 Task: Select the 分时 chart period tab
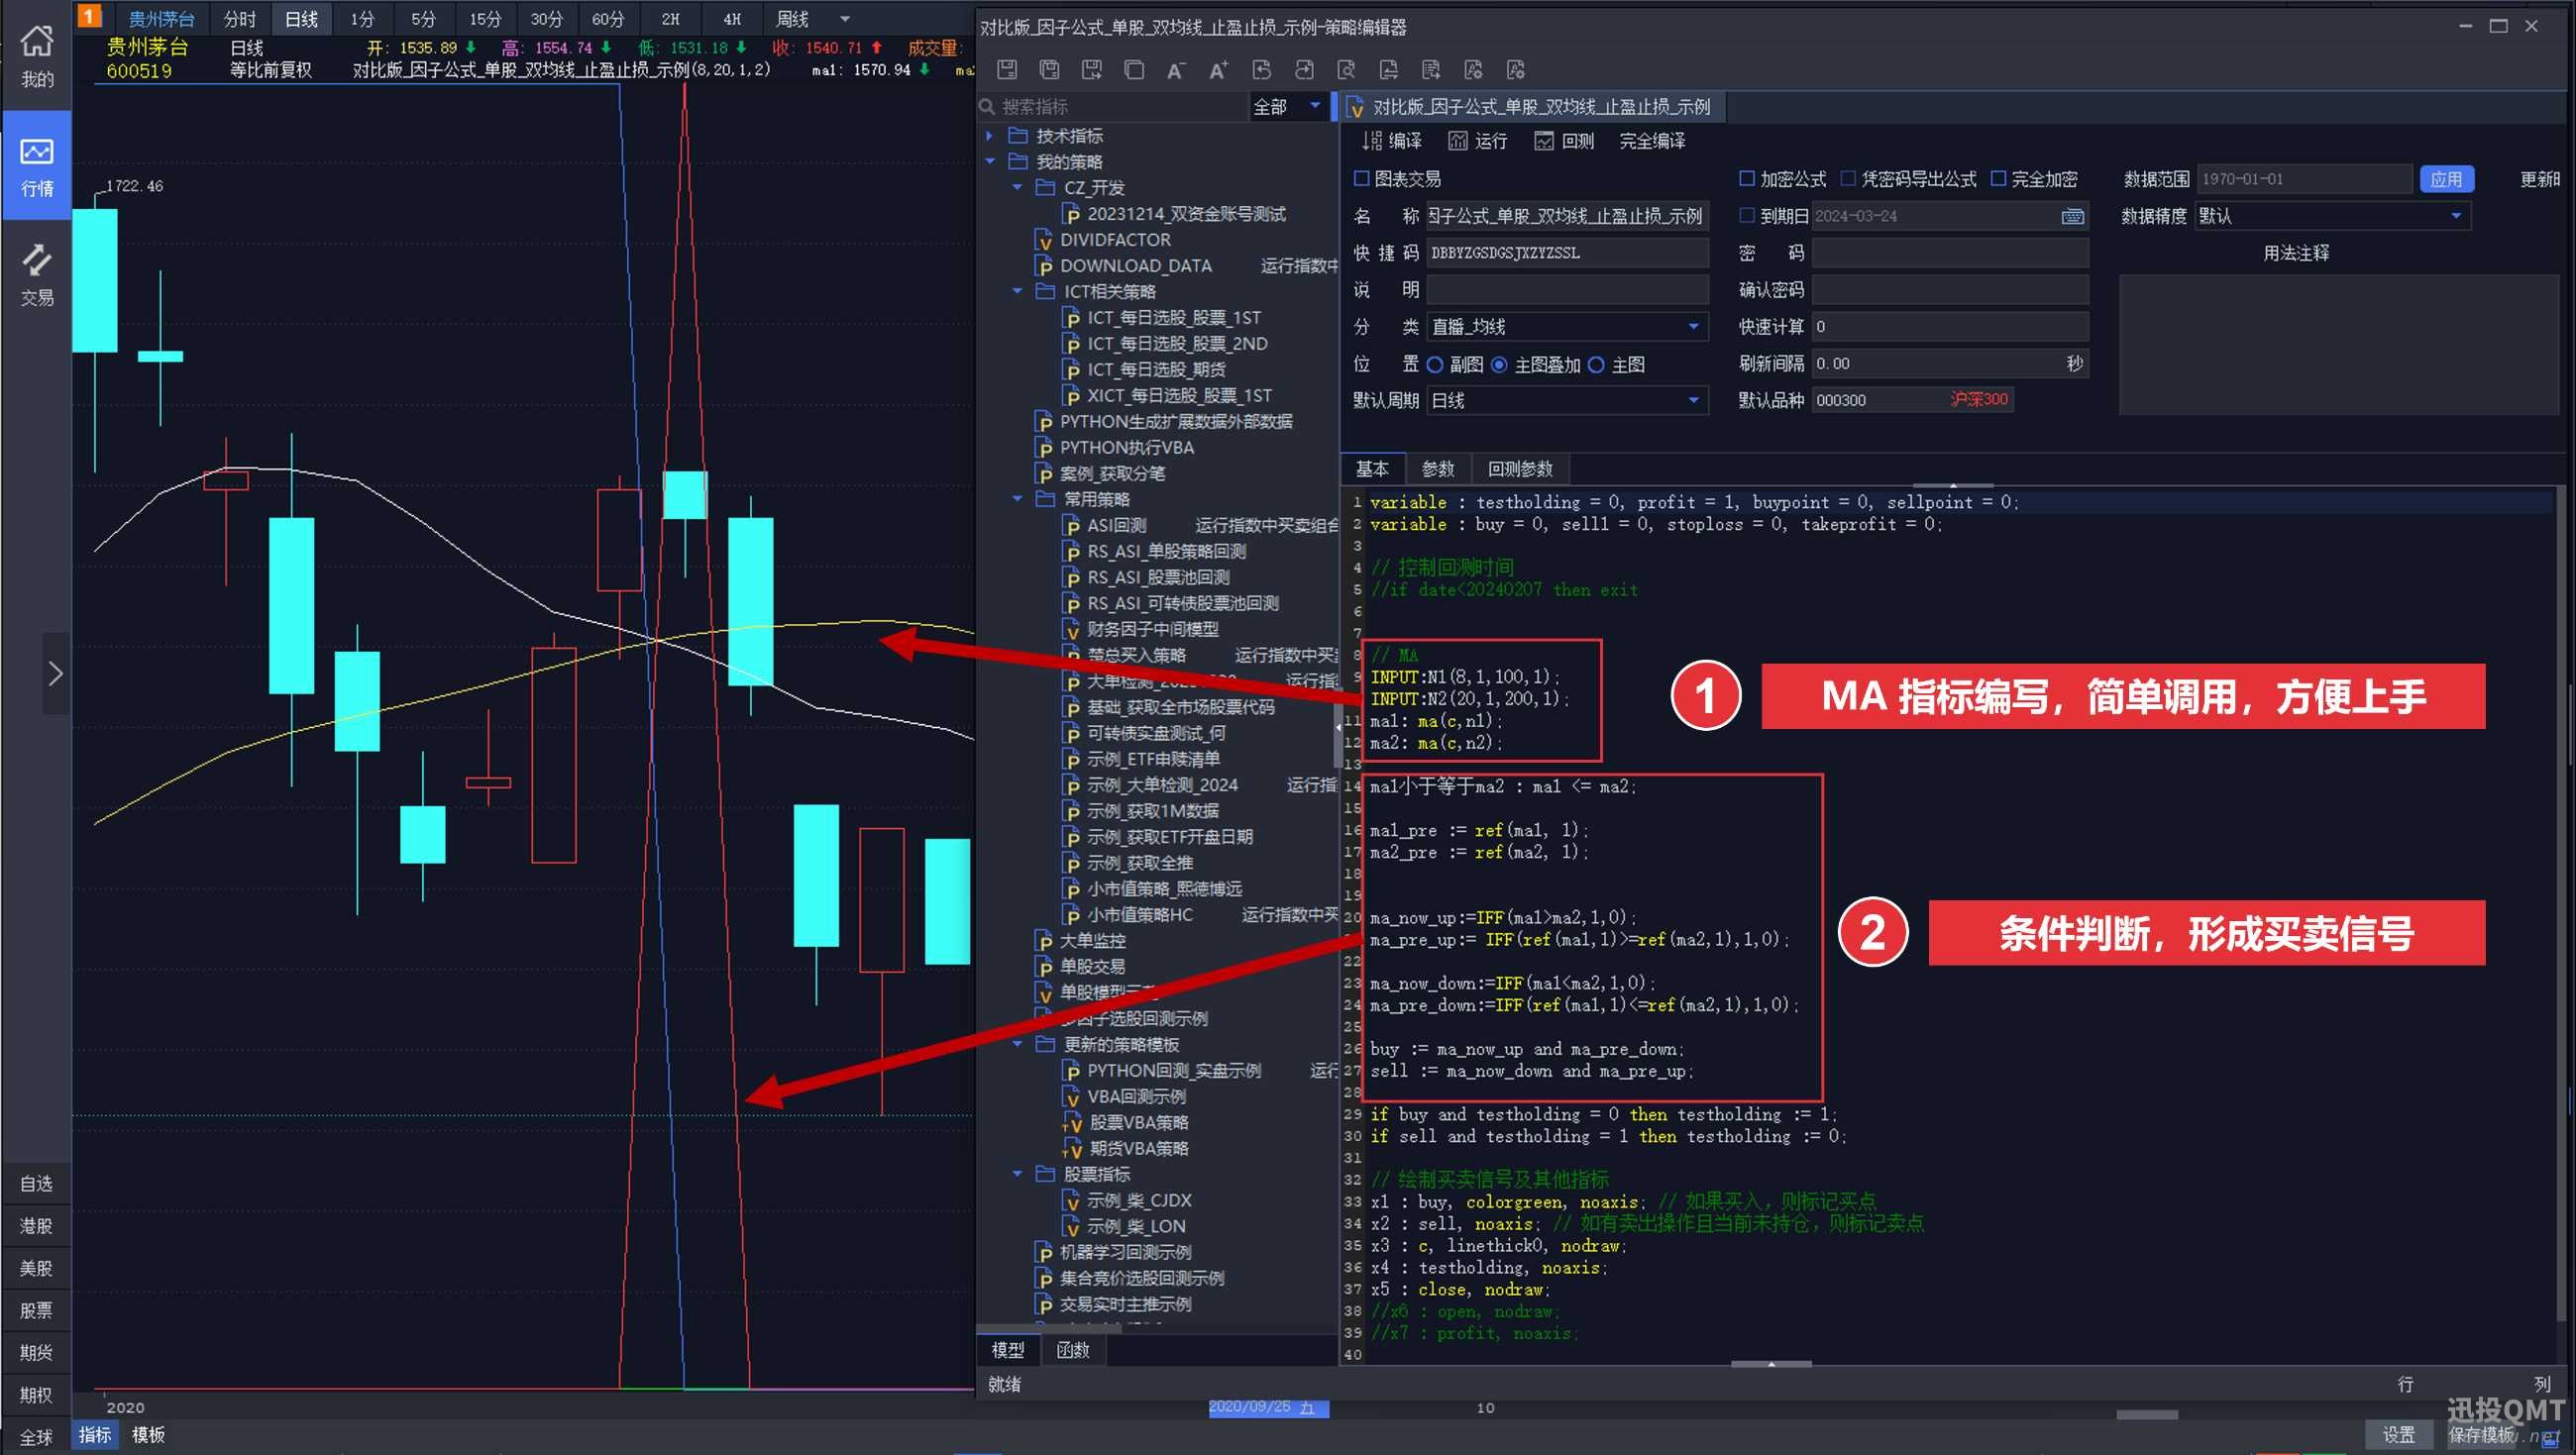pyautogui.click(x=240, y=19)
